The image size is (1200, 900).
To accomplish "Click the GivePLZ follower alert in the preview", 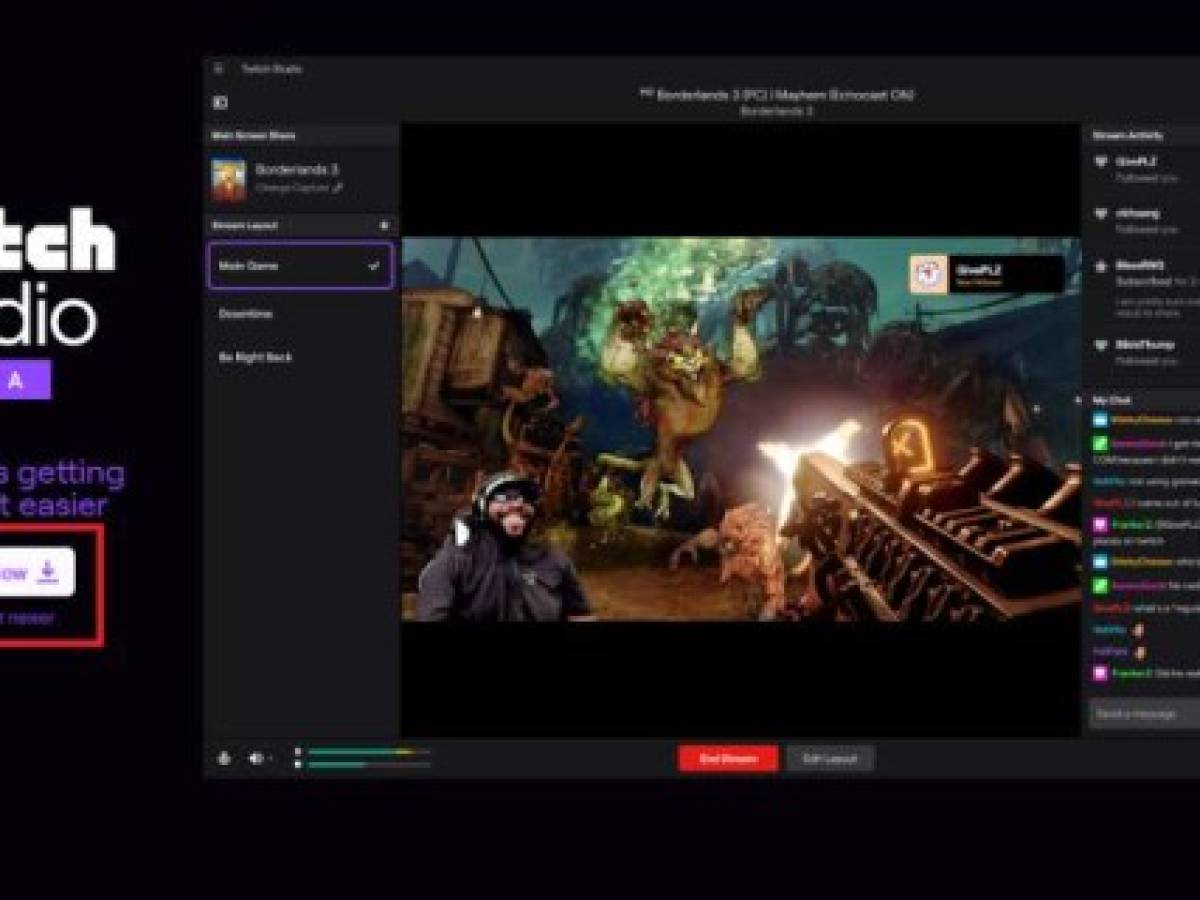I will click(x=986, y=274).
